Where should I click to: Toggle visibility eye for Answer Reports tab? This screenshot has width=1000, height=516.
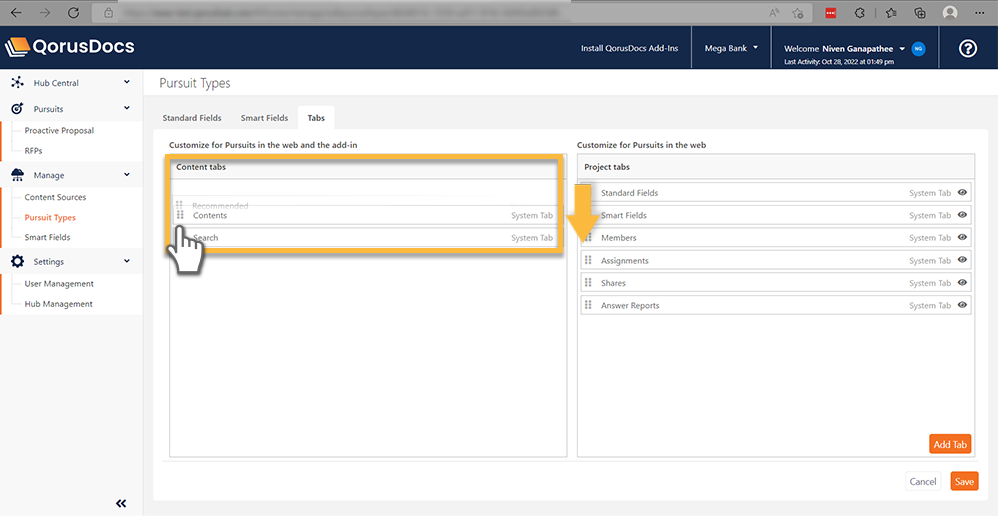coord(962,306)
